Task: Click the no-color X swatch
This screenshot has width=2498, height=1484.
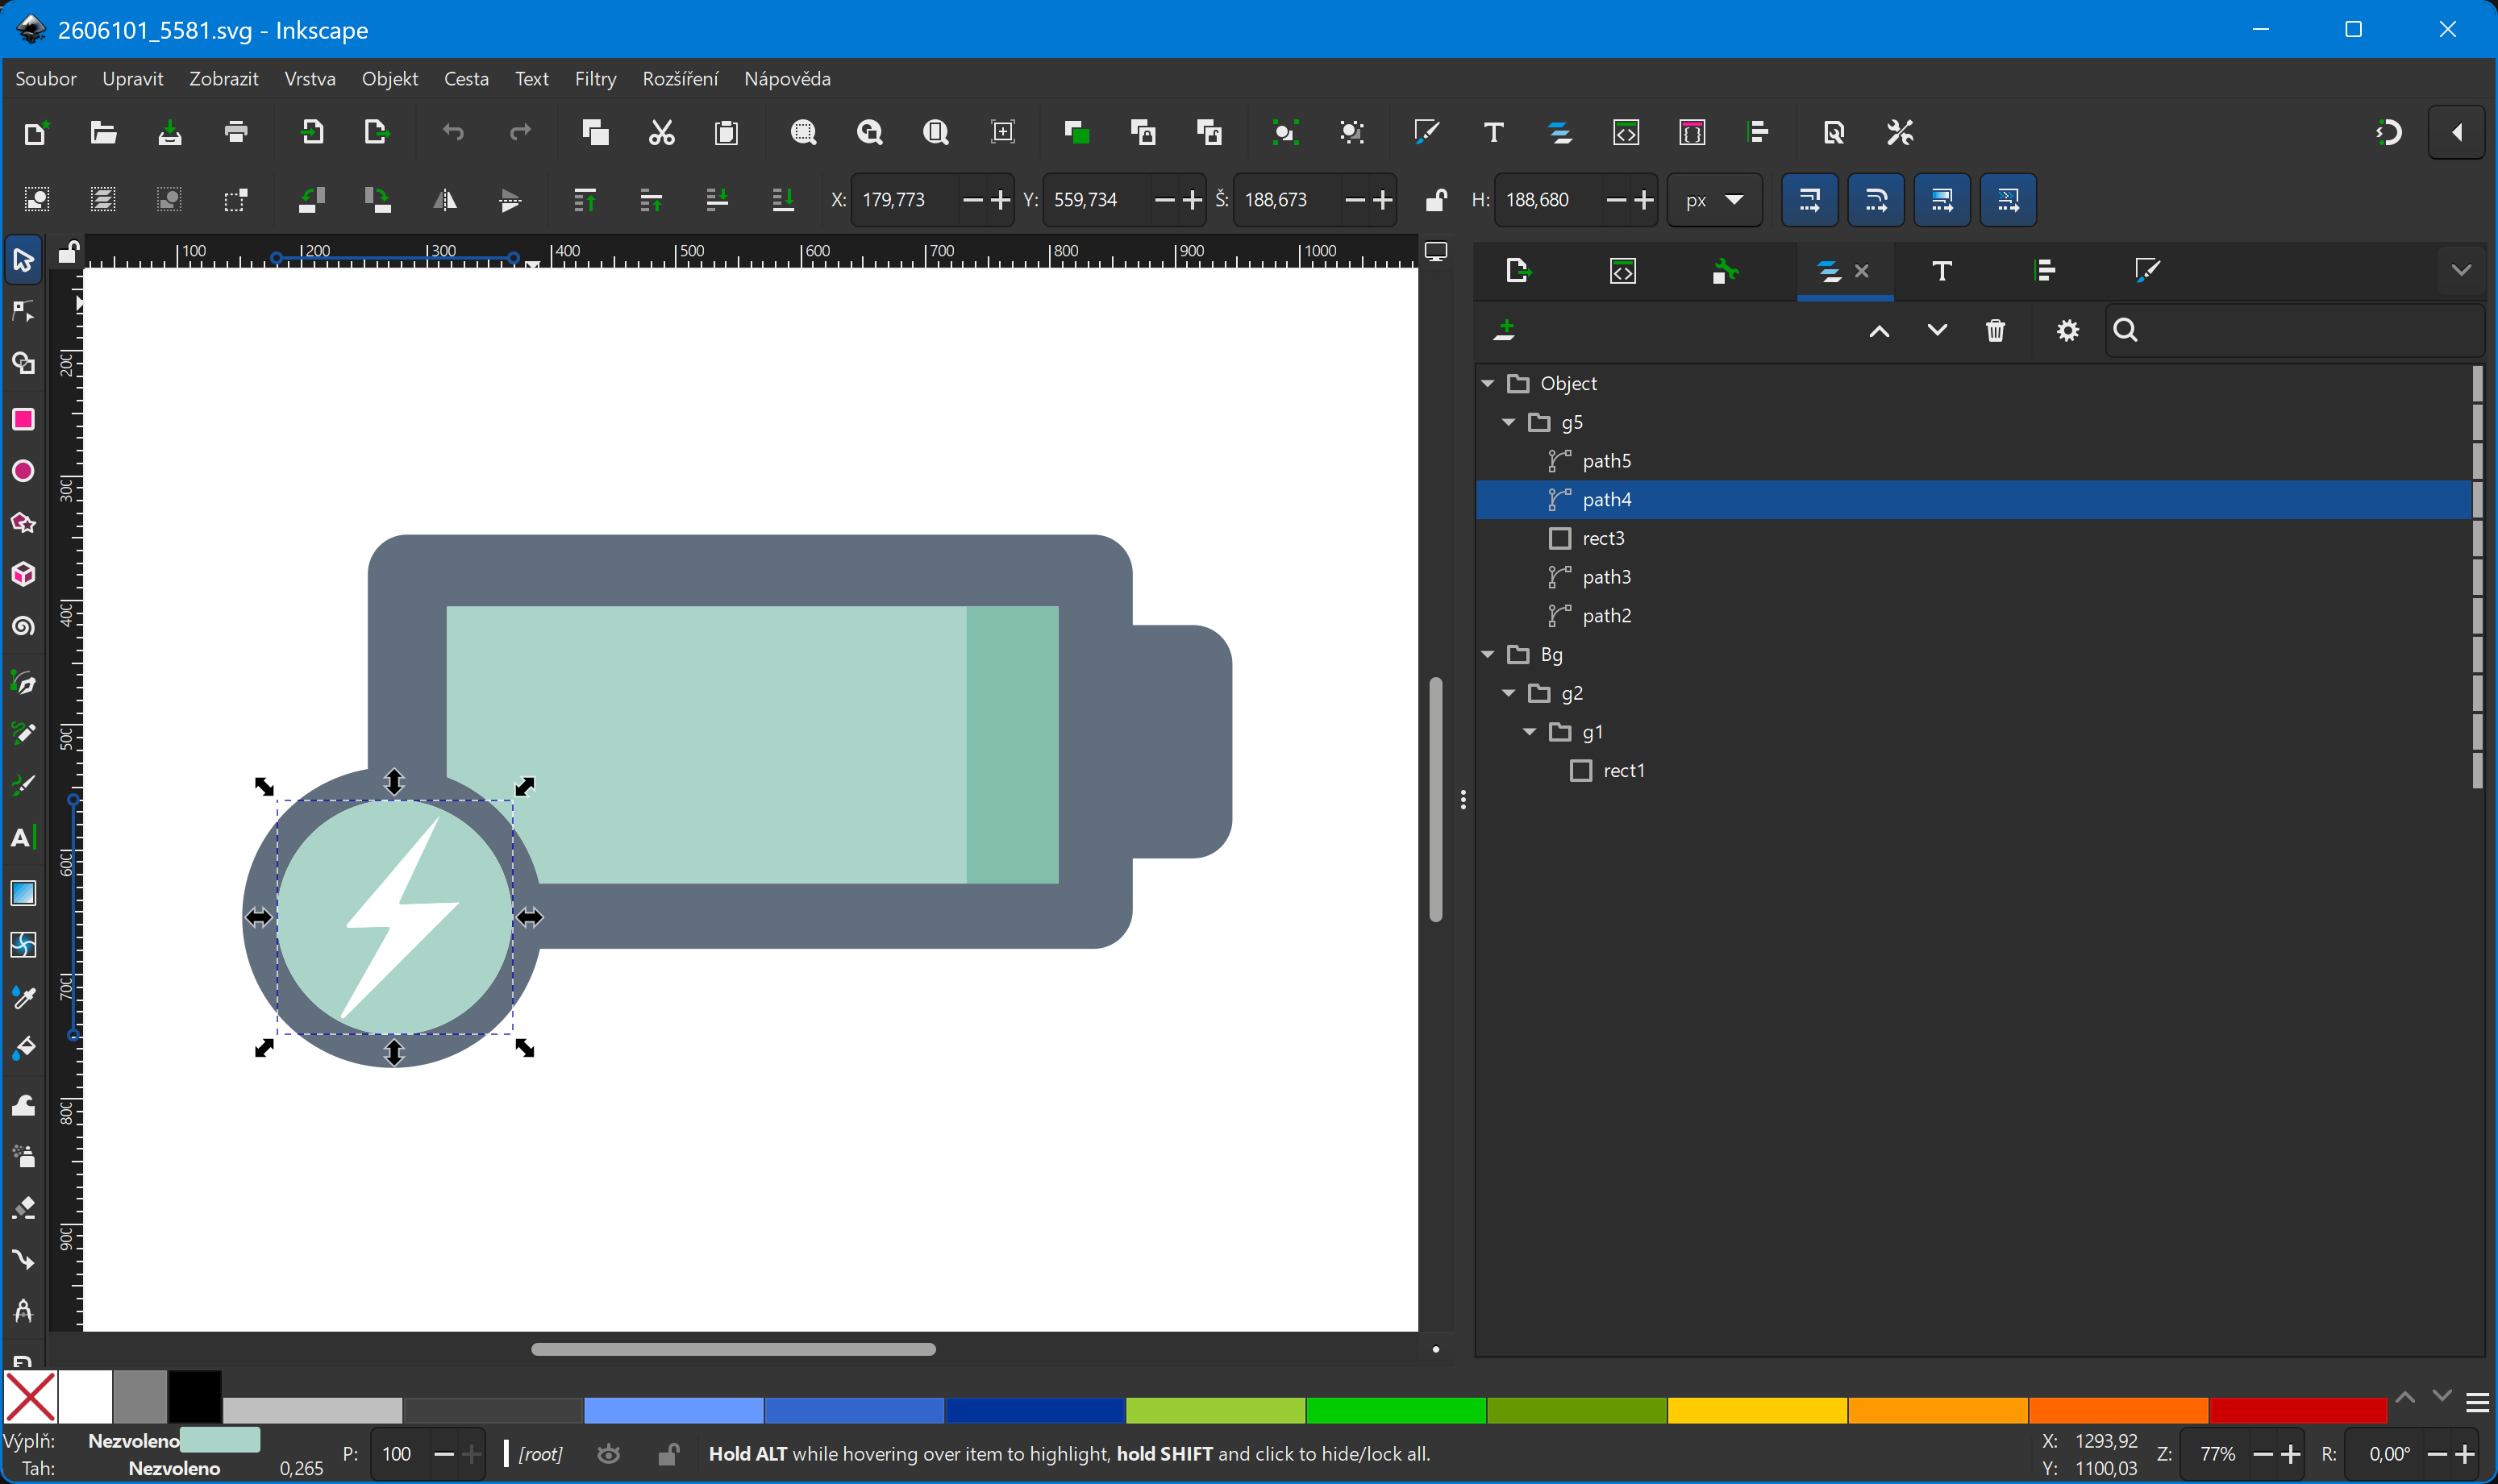Action: pos(30,1397)
